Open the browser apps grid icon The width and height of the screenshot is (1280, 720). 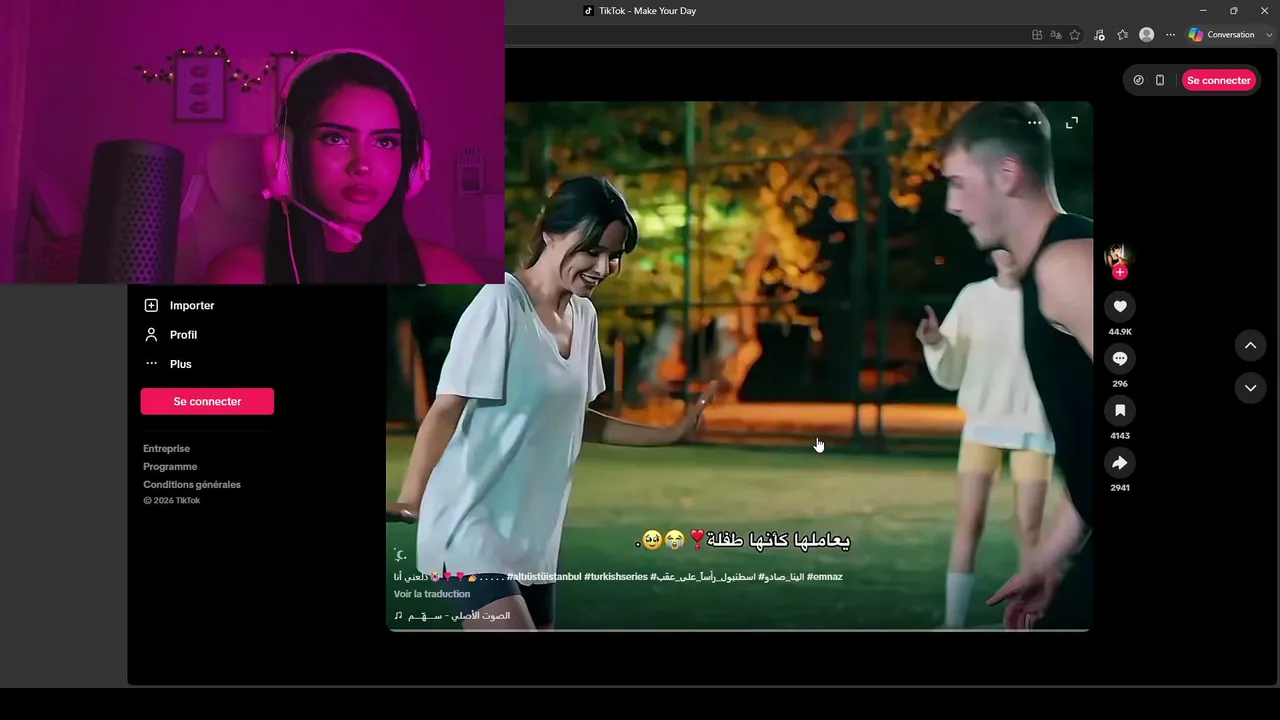coord(1037,35)
